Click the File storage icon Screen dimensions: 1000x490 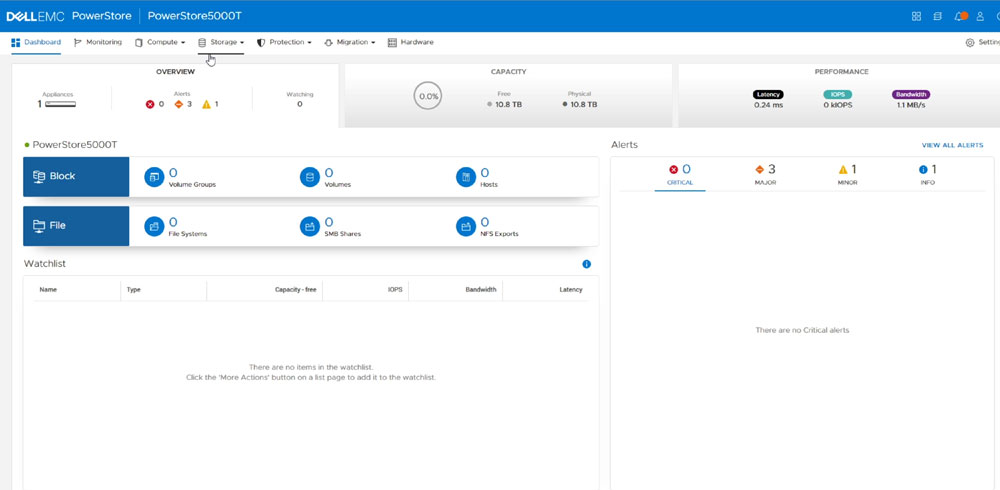pos(39,225)
